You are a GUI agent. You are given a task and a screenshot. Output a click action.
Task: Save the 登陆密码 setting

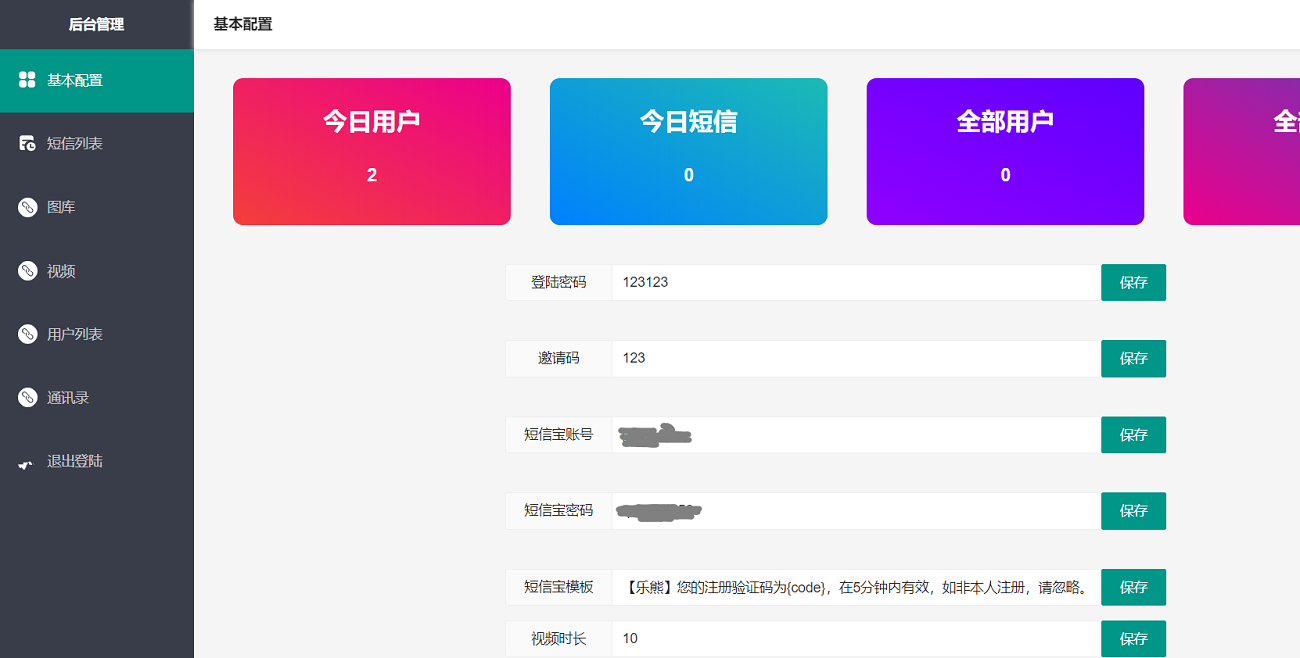point(1133,283)
